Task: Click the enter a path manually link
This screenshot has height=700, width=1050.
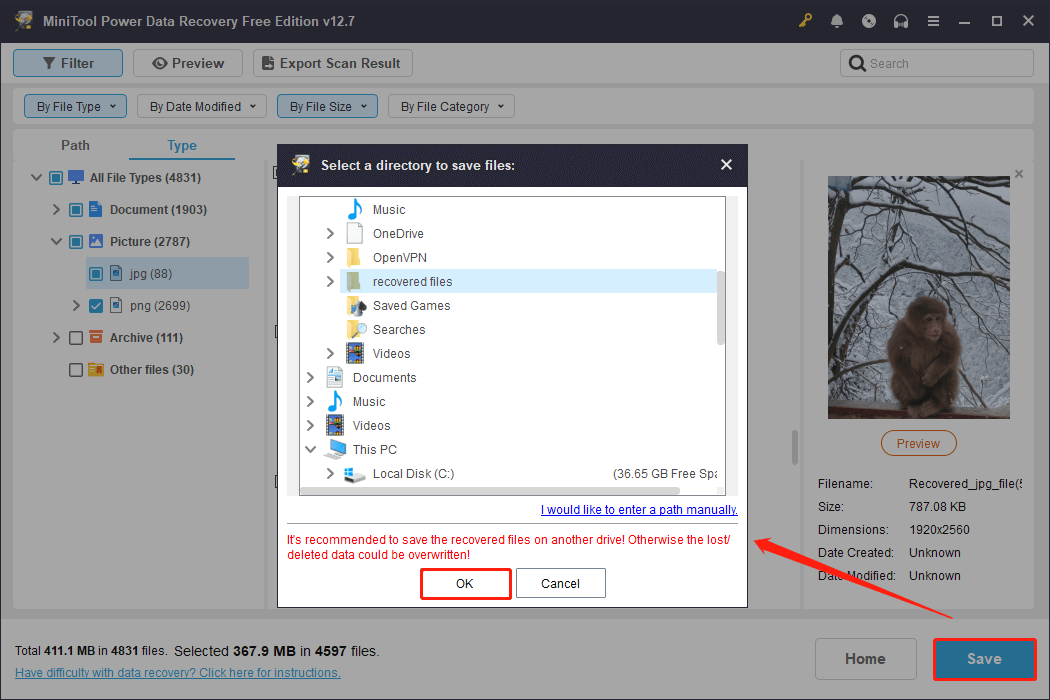Action: (x=638, y=509)
